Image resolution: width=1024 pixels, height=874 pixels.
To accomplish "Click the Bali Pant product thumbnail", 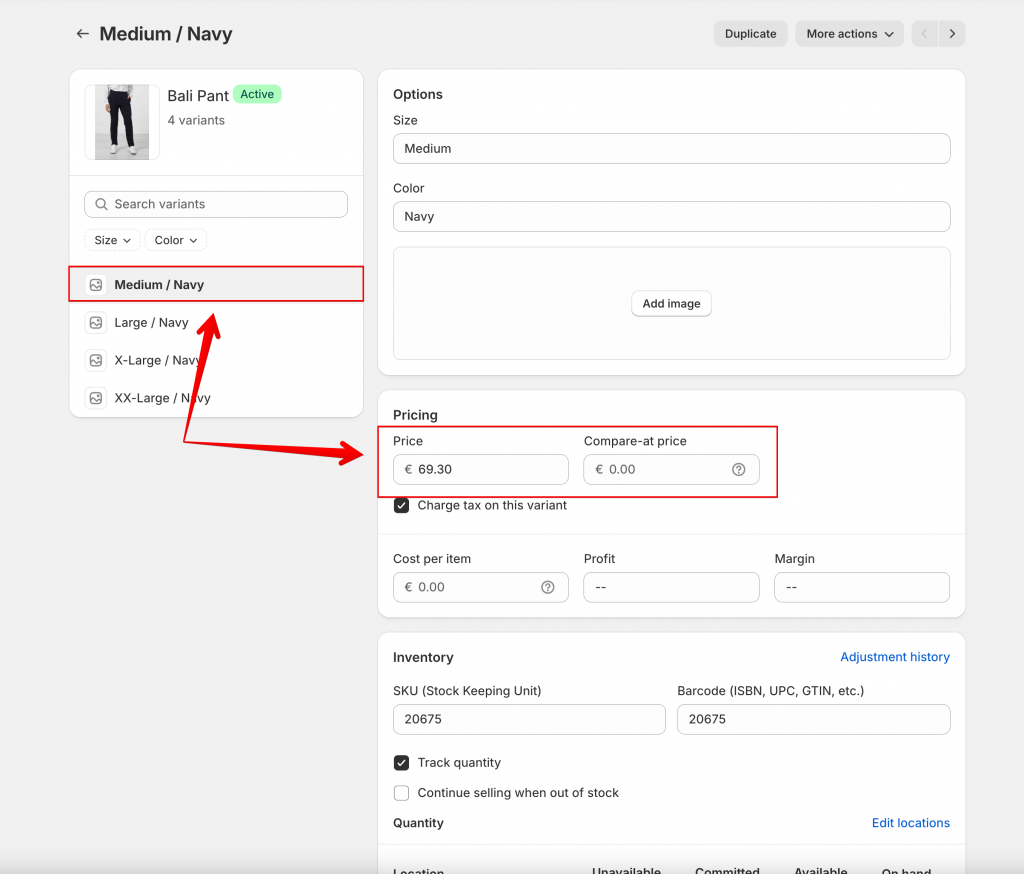I will point(122,122).
